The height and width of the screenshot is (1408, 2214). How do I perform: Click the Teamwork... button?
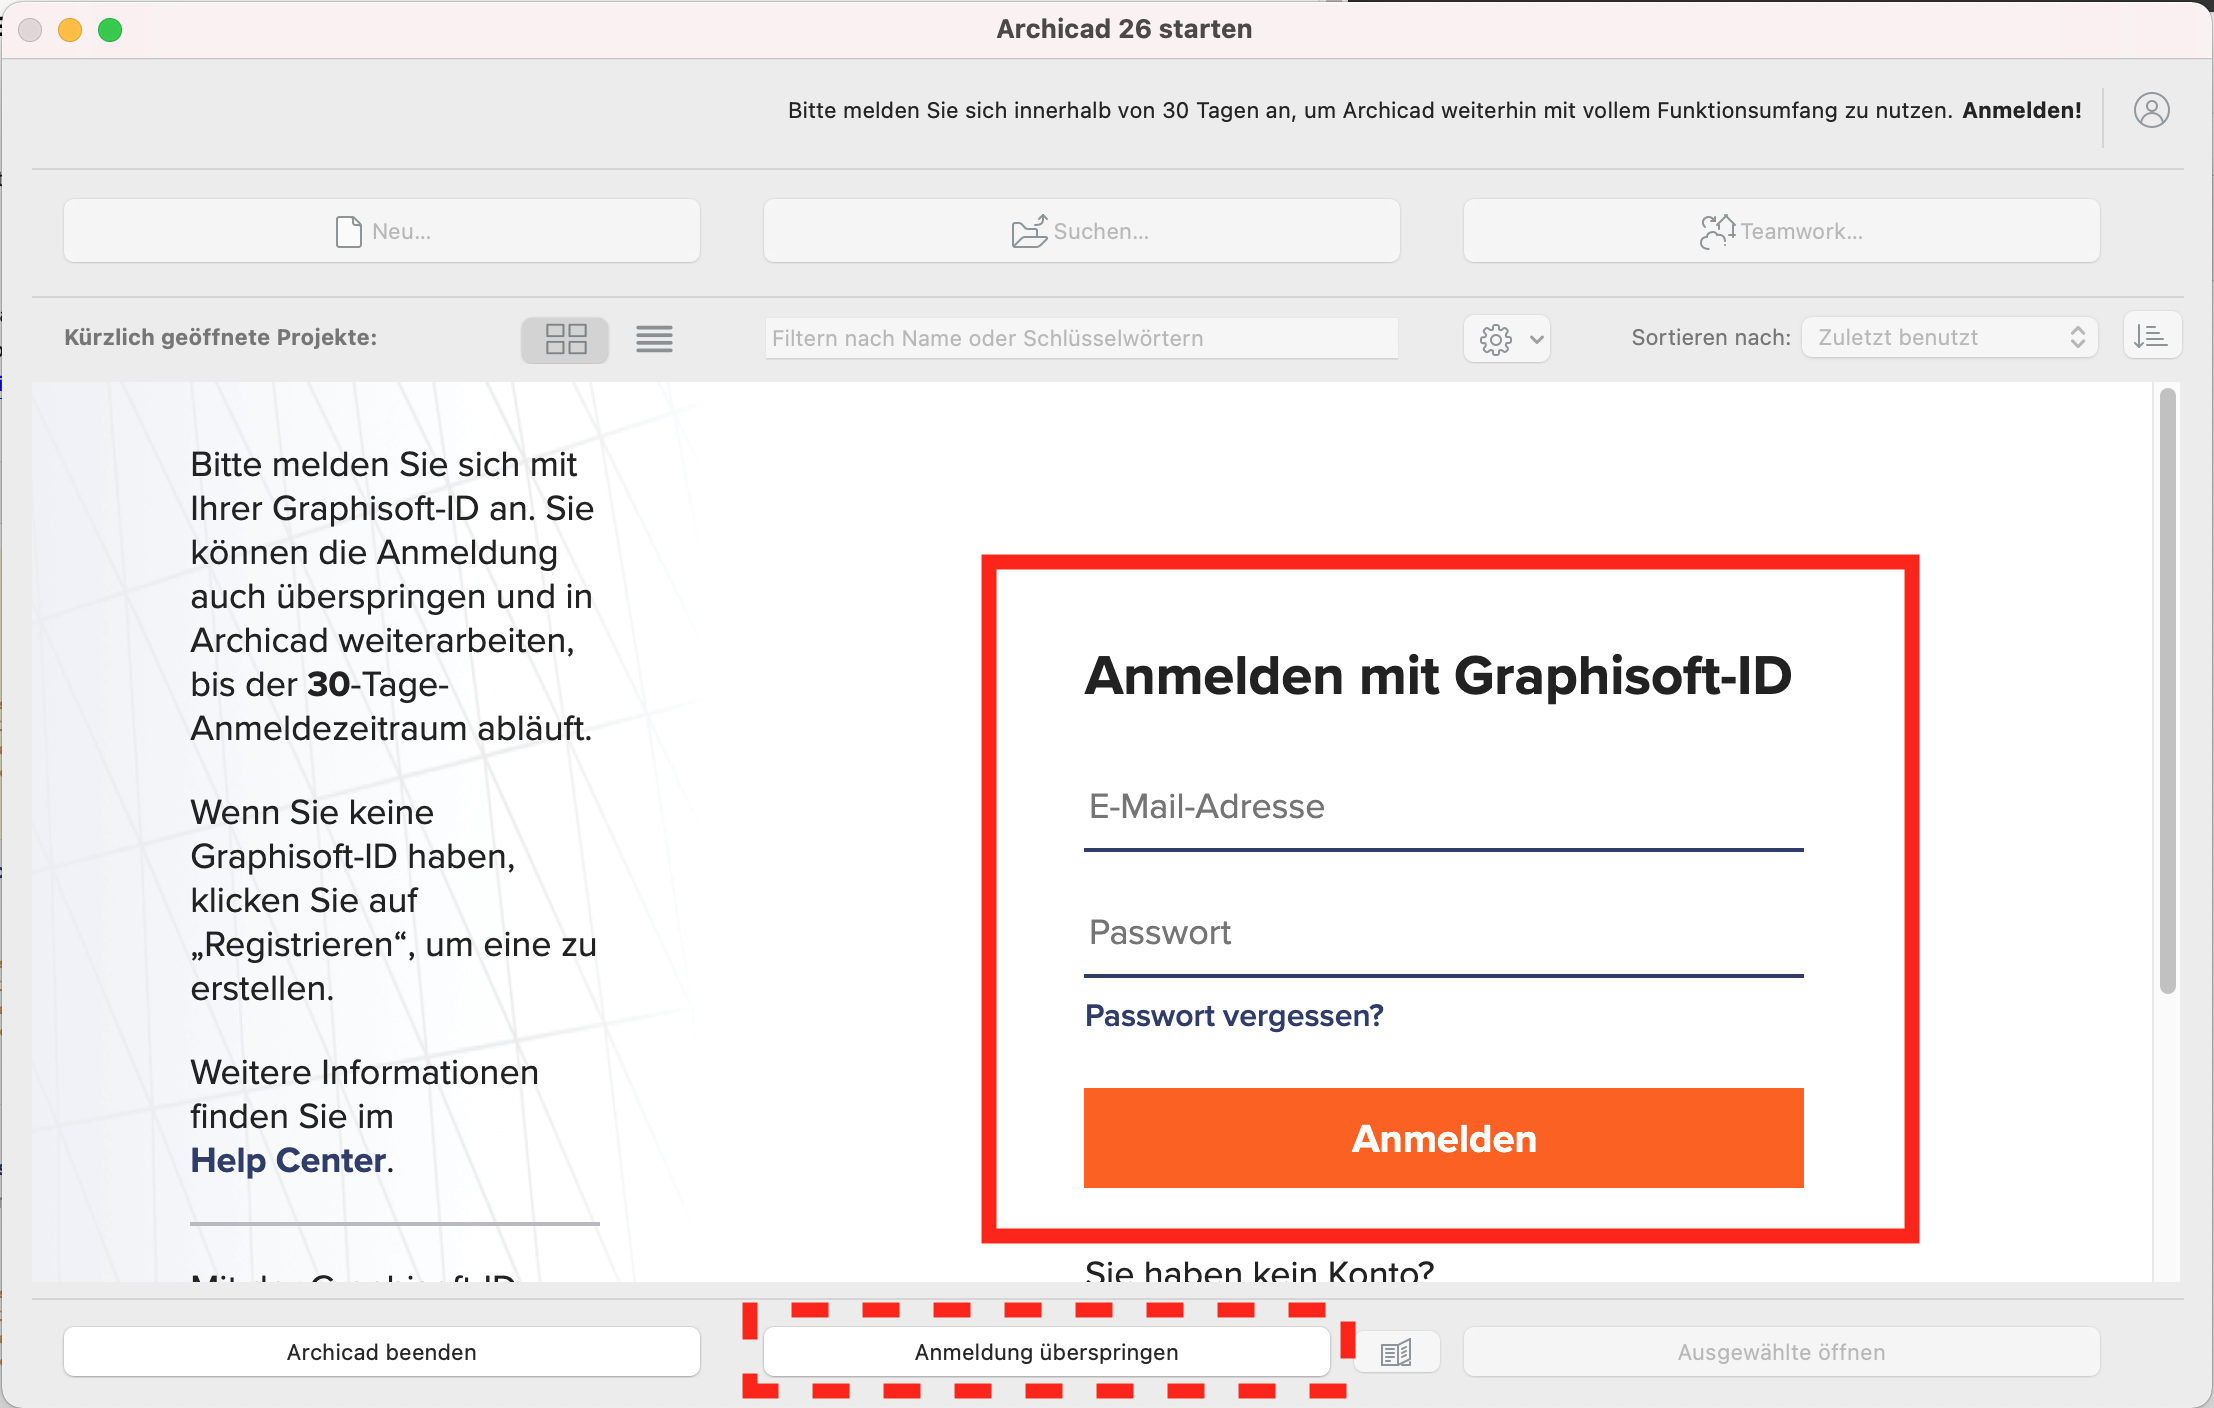point(1781,231)
